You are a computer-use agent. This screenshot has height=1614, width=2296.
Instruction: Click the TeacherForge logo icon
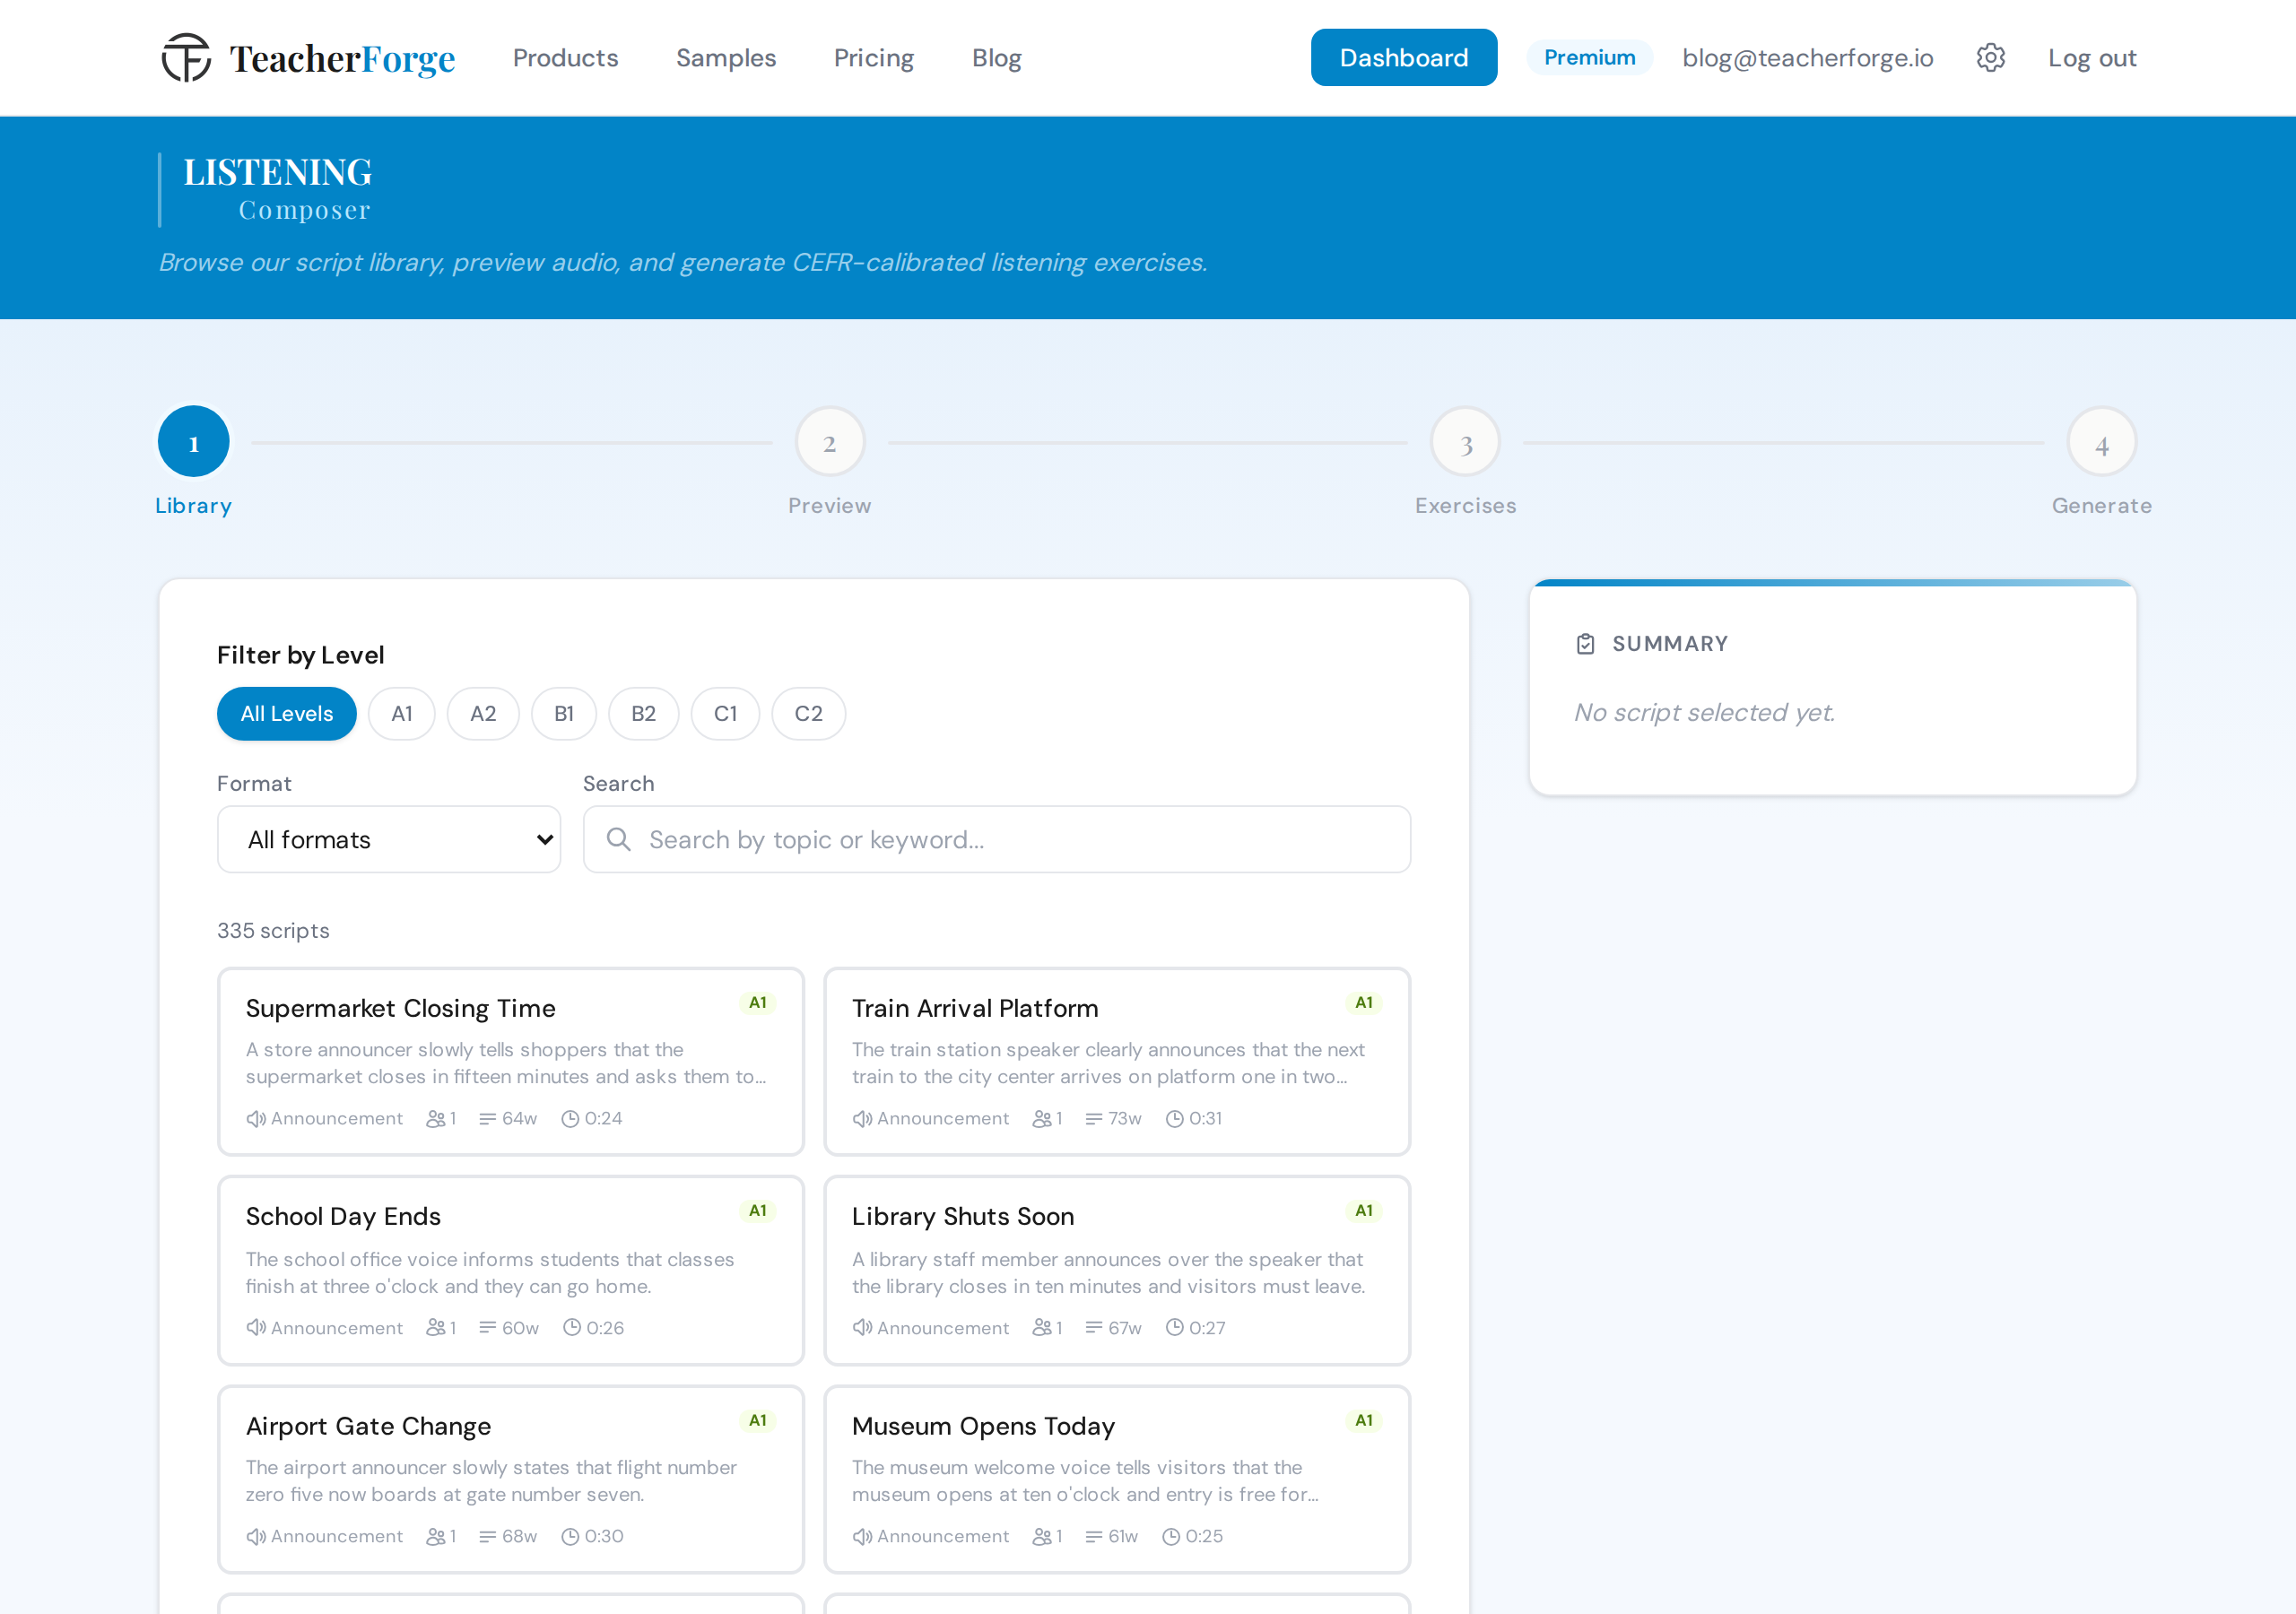click(x=187, y=58)
